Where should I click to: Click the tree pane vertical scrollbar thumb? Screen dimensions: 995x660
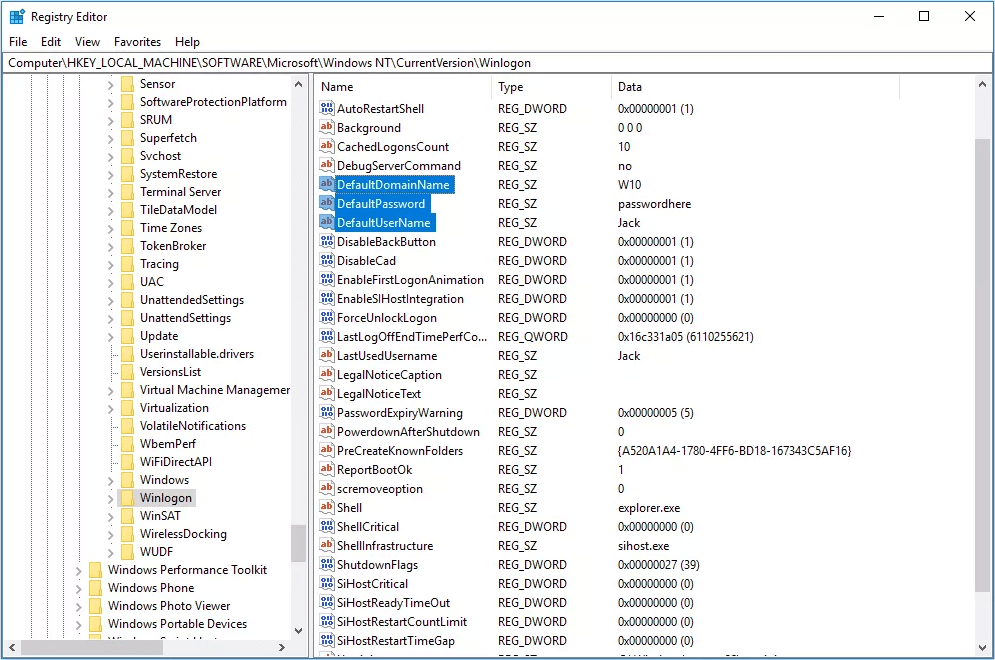coord(298,544)
